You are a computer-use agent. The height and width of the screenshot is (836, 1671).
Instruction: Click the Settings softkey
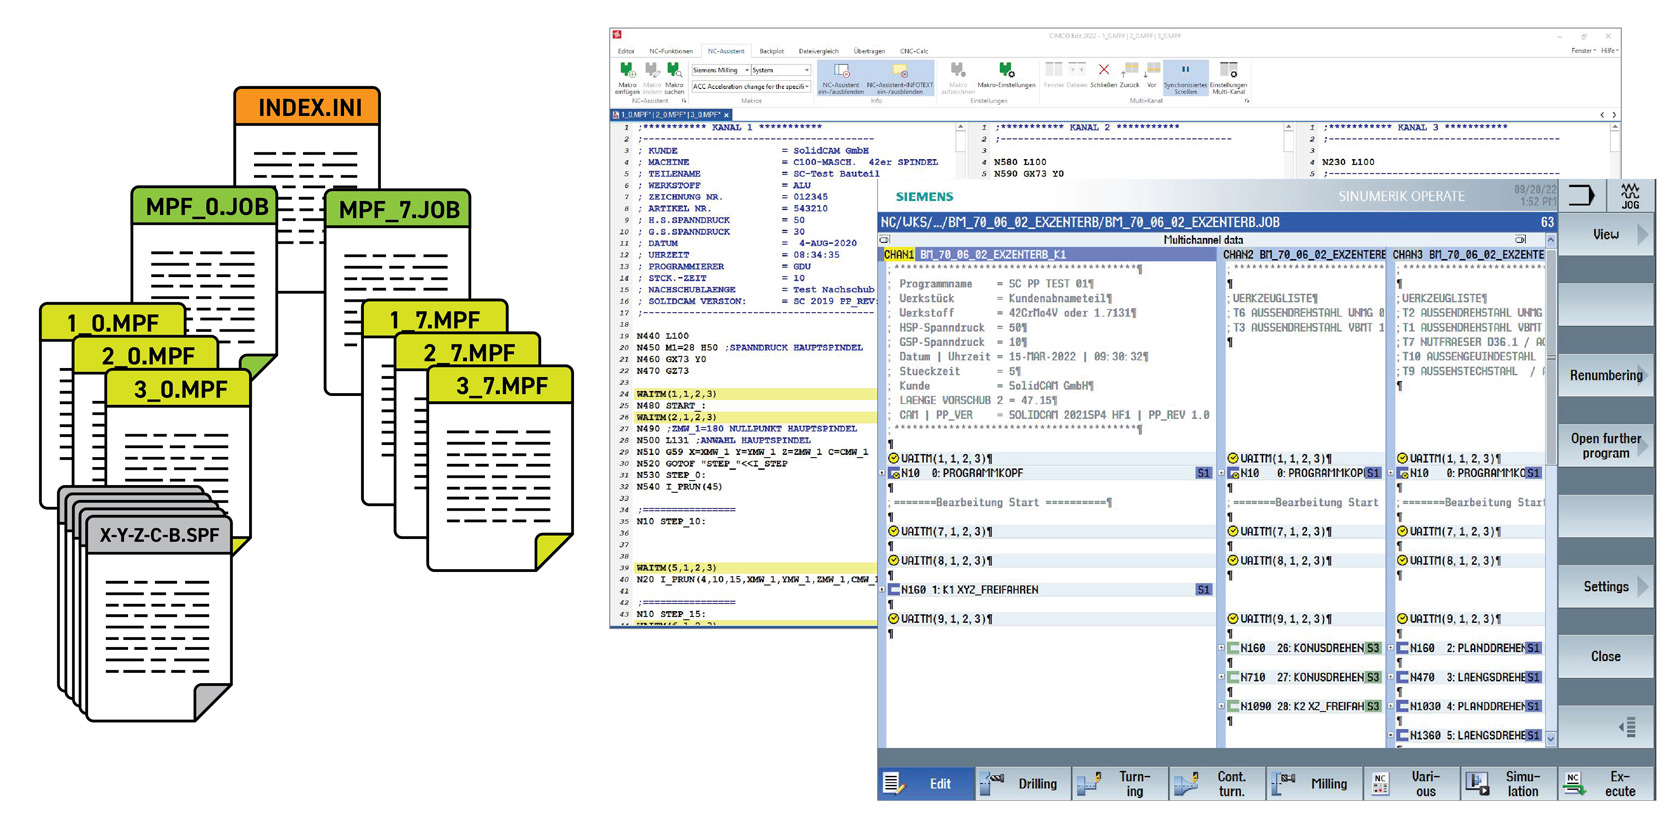[1606, 587]
